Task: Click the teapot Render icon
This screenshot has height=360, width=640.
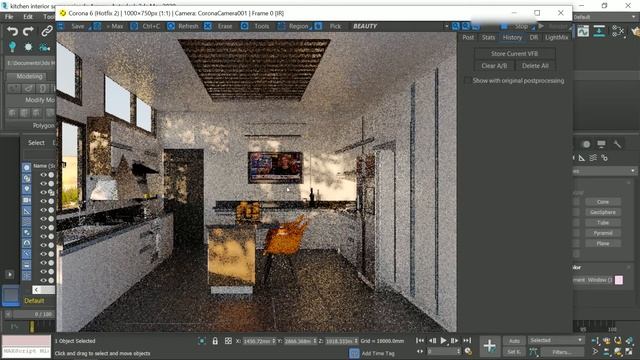Action: (x=635, y=31)
